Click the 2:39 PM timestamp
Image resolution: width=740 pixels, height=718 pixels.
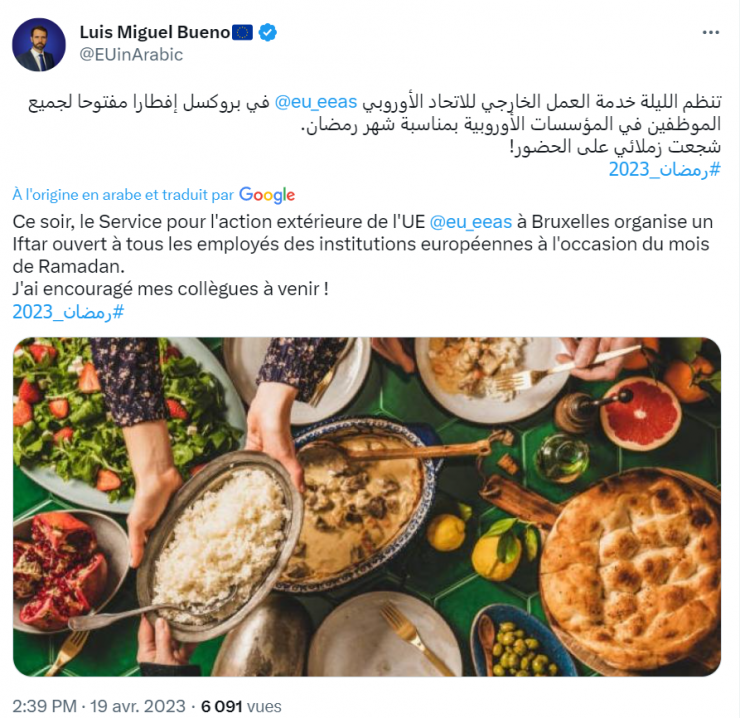coord(44,706)
